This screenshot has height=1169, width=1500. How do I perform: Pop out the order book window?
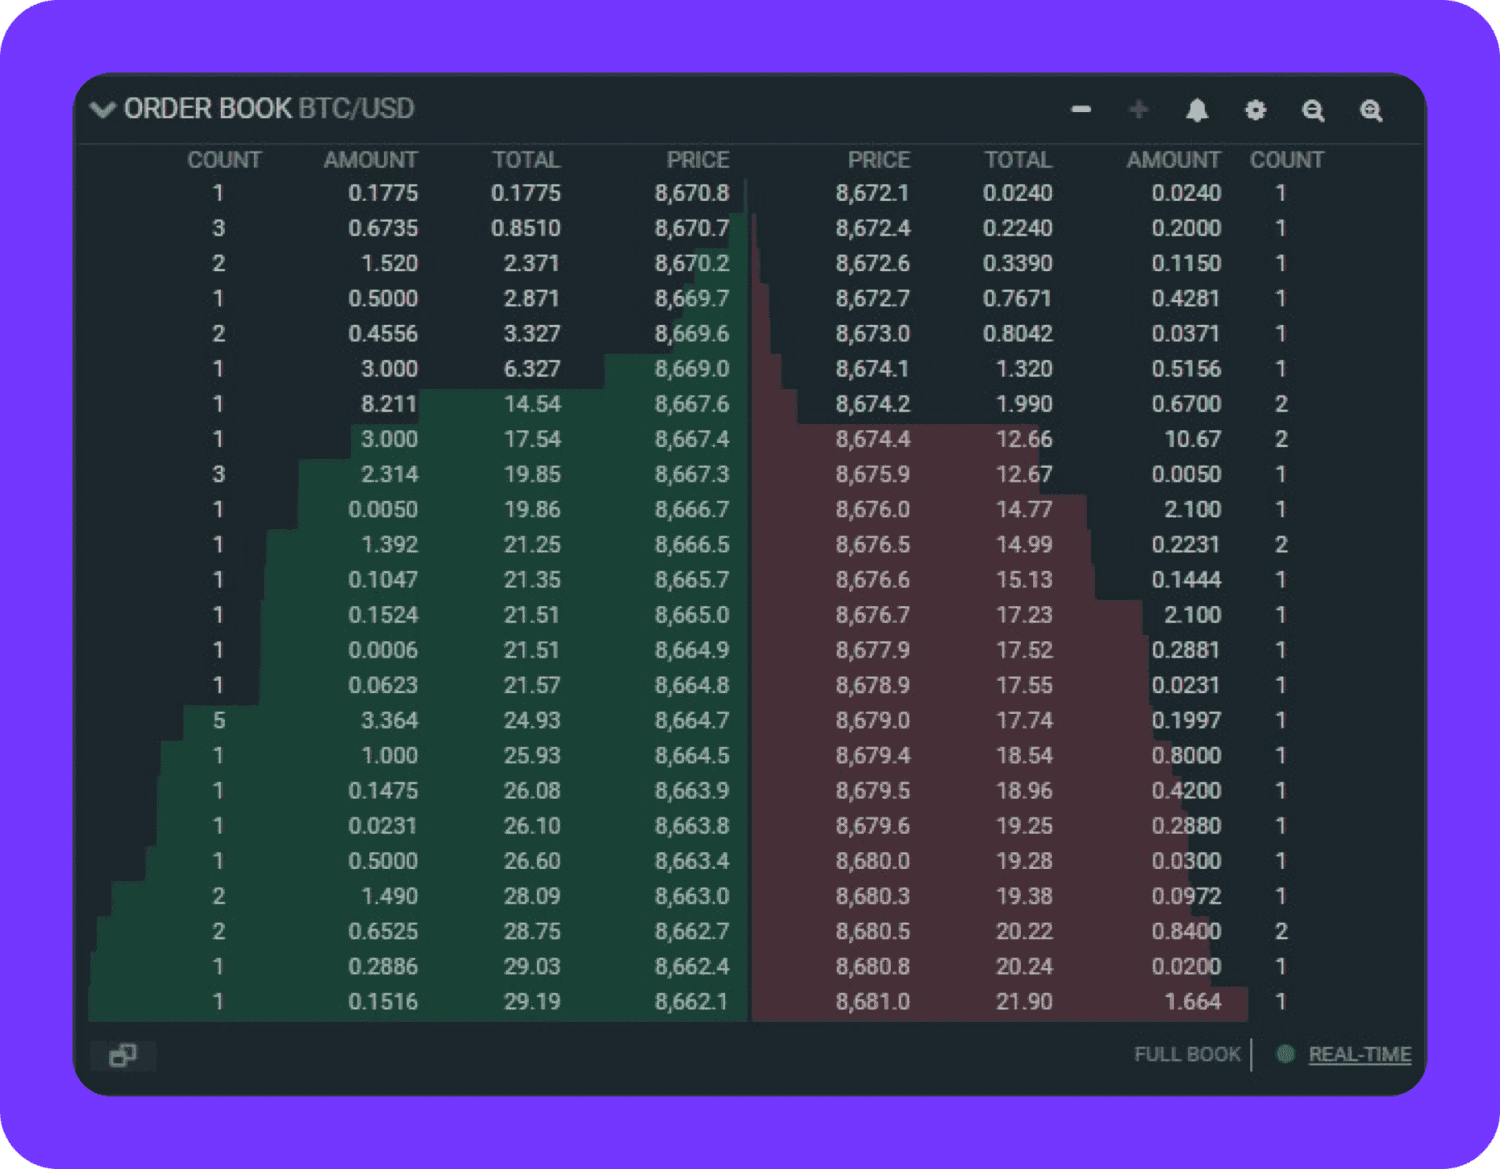(123, 1055)
